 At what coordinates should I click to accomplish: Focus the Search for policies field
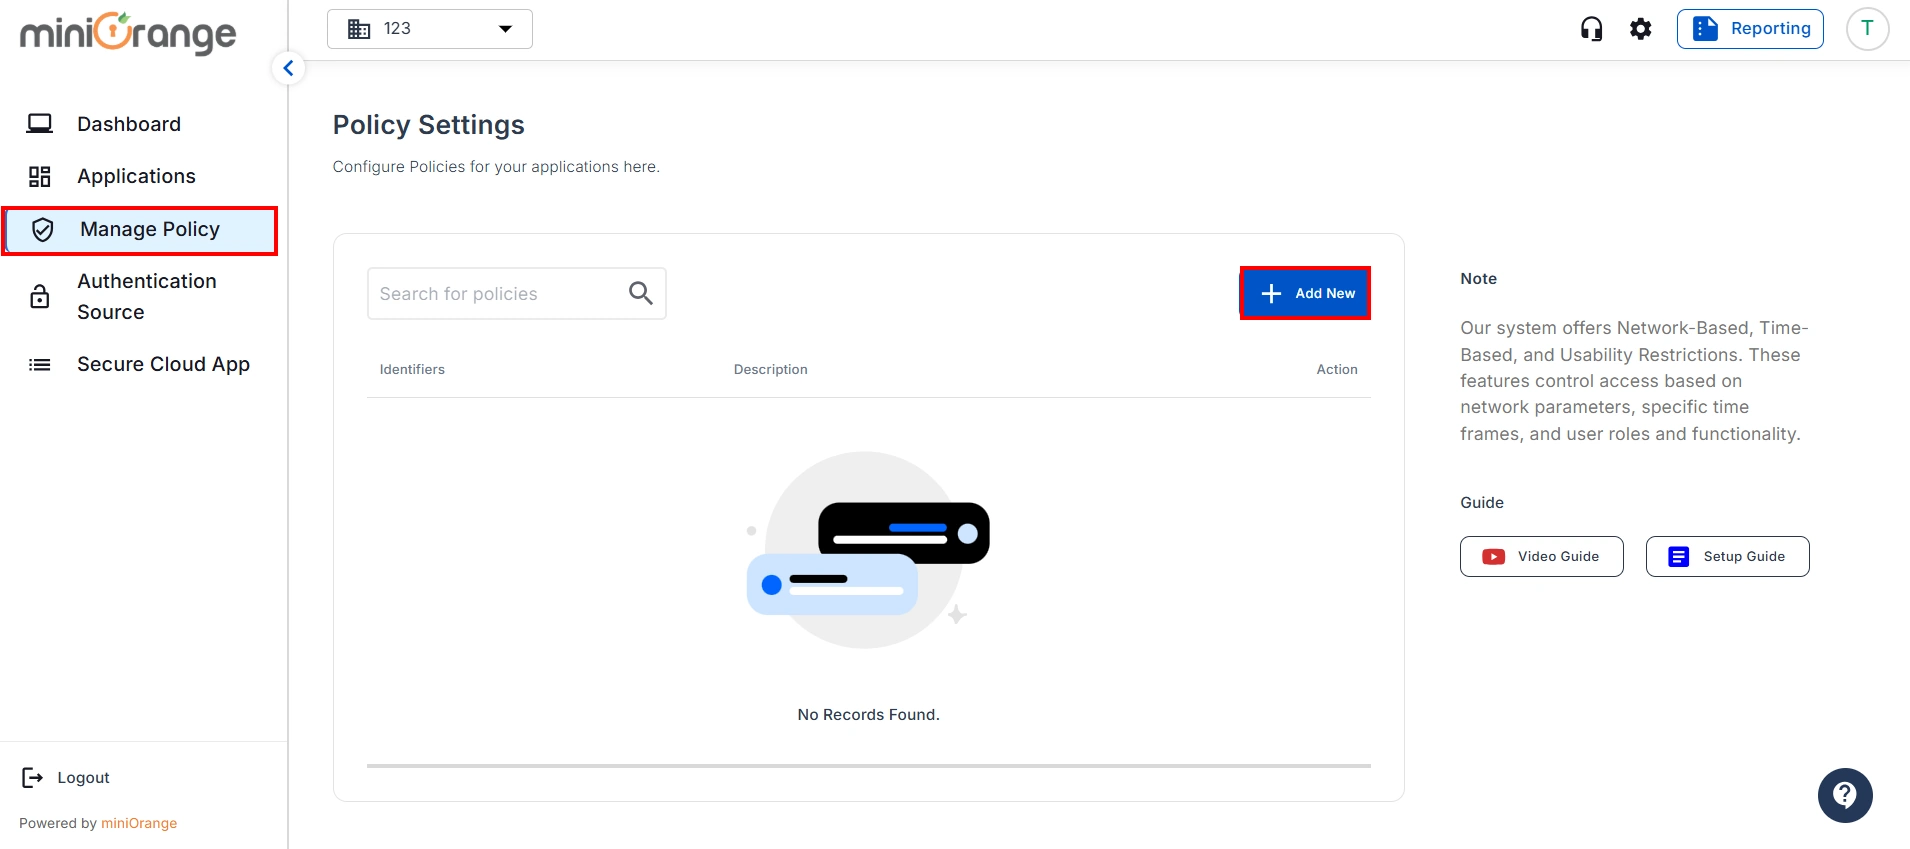(x=495, y=294)
